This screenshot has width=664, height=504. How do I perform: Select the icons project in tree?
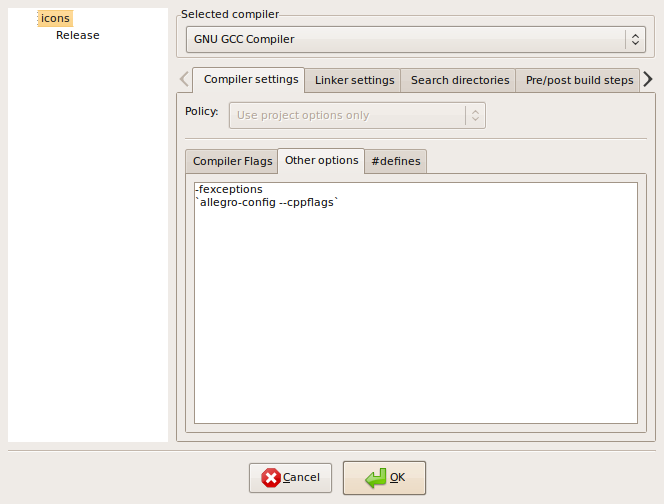pyautogui.click(x=55, y=18)
